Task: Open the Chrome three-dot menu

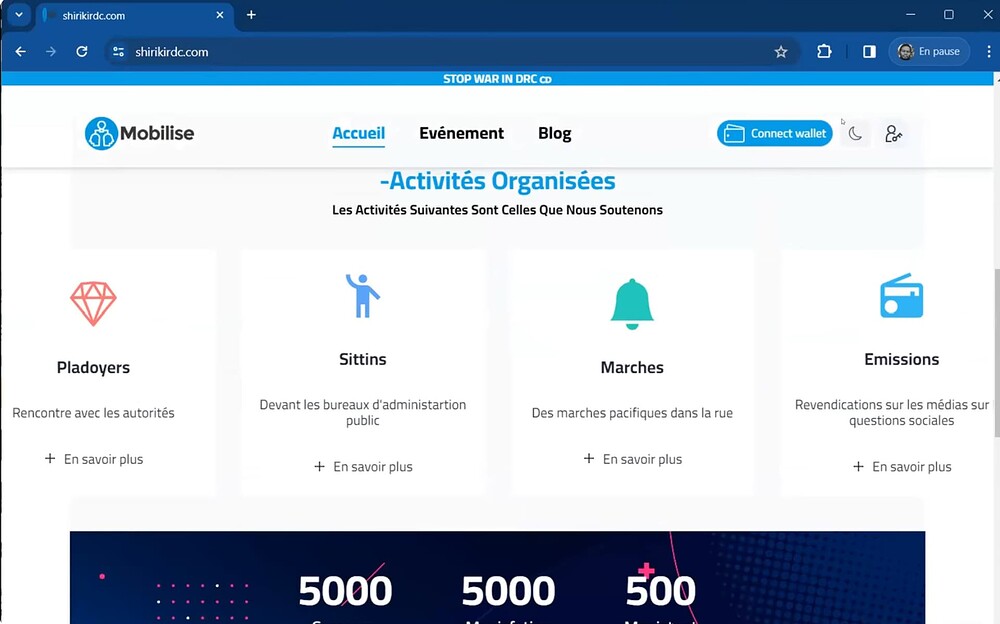Action: click(x=989, y=52)
